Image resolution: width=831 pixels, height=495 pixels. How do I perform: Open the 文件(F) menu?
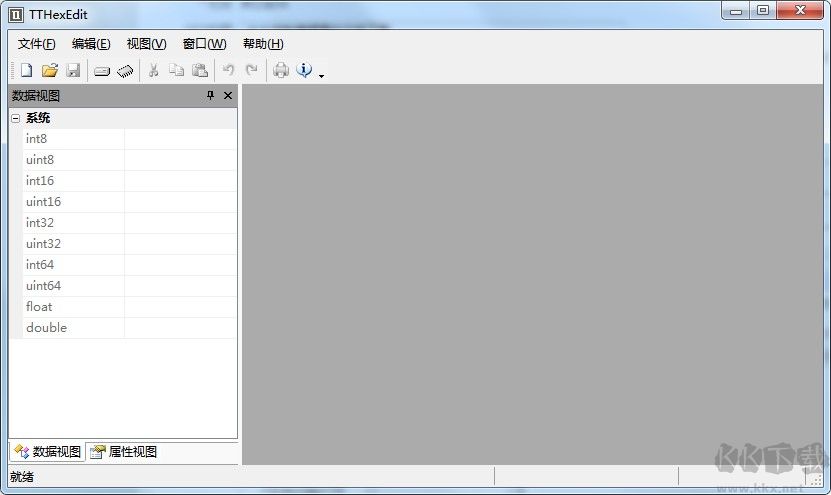pos(37,44)
